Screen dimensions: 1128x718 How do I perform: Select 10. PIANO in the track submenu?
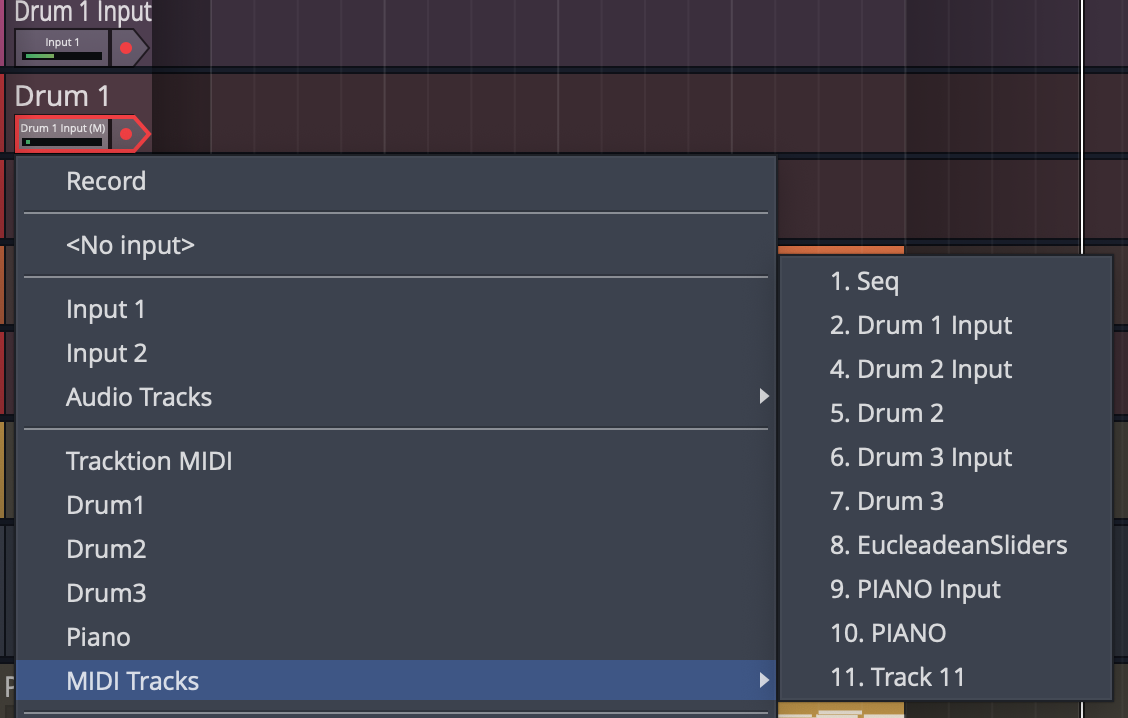click(x=888, y=633)
